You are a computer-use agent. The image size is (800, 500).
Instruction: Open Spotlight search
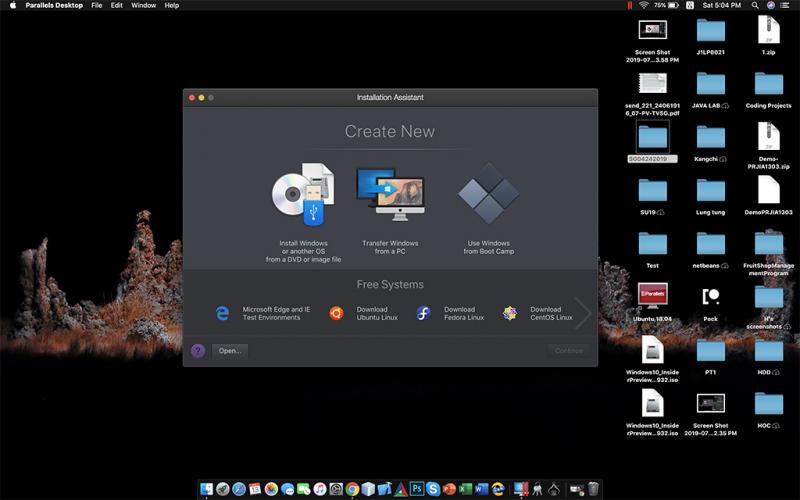pyautogui.click(x=755, y=5)
